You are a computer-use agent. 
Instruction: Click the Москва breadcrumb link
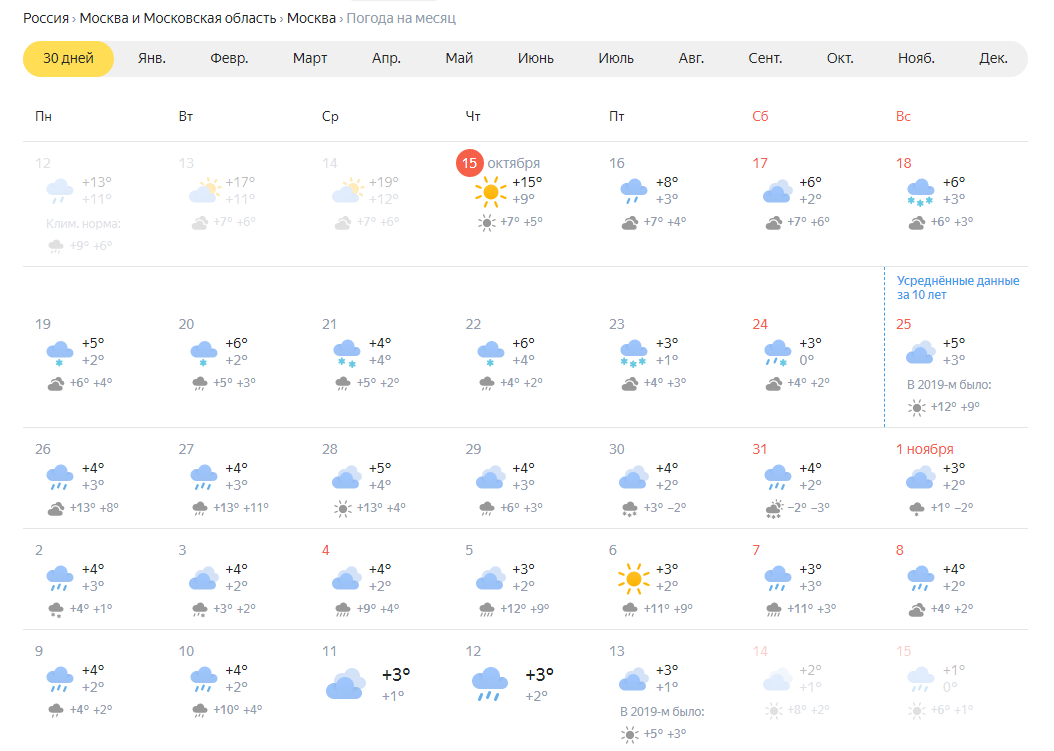click(311, 19)
